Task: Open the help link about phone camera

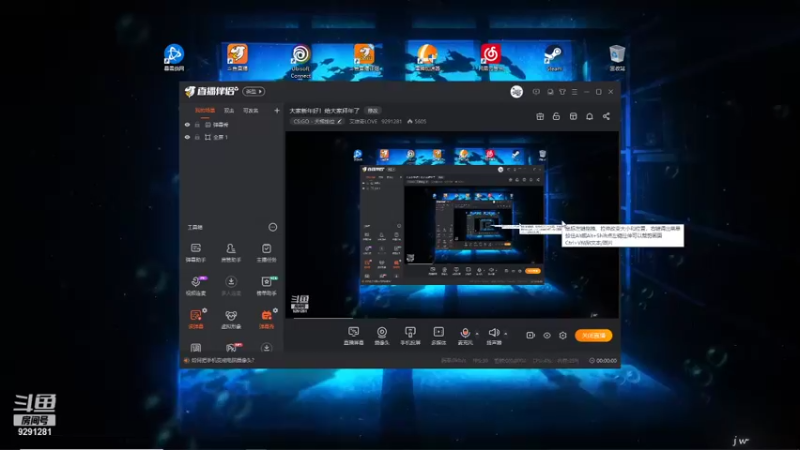Action: click(x=222, y=360)
